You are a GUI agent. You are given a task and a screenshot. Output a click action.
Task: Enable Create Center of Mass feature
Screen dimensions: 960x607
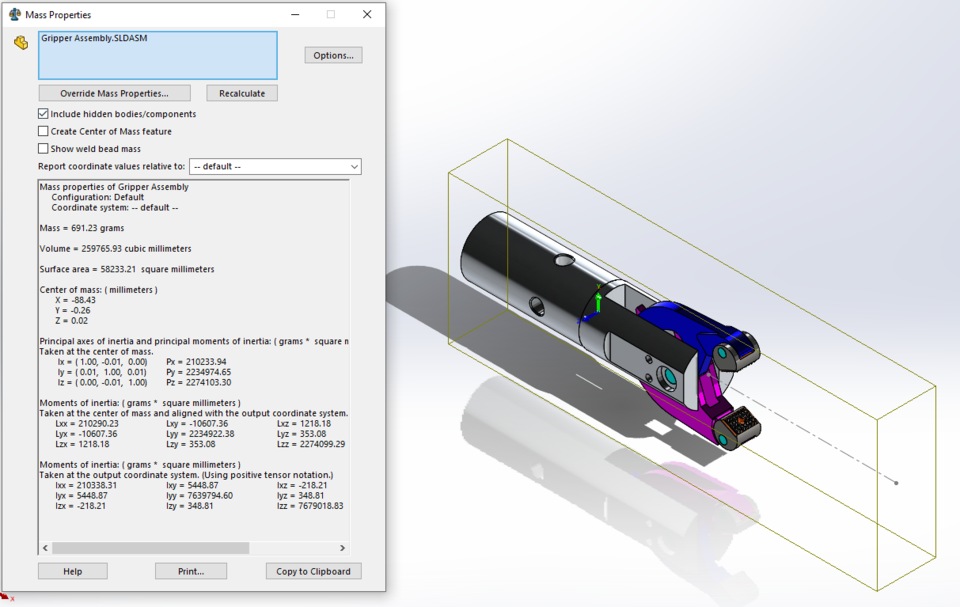click(42, 131)
